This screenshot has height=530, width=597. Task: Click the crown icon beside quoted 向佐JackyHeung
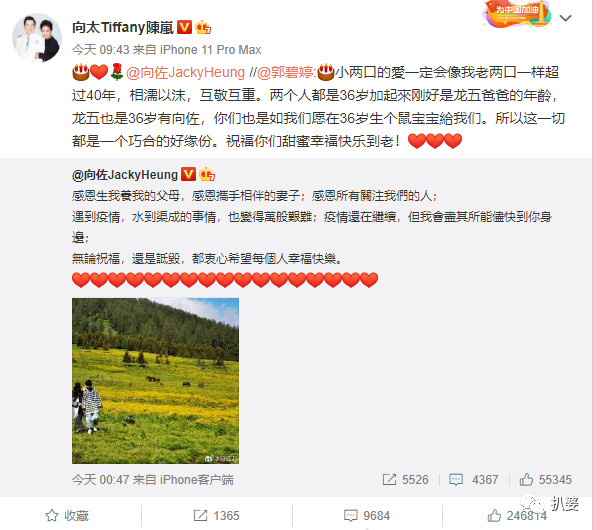(207, 174)
